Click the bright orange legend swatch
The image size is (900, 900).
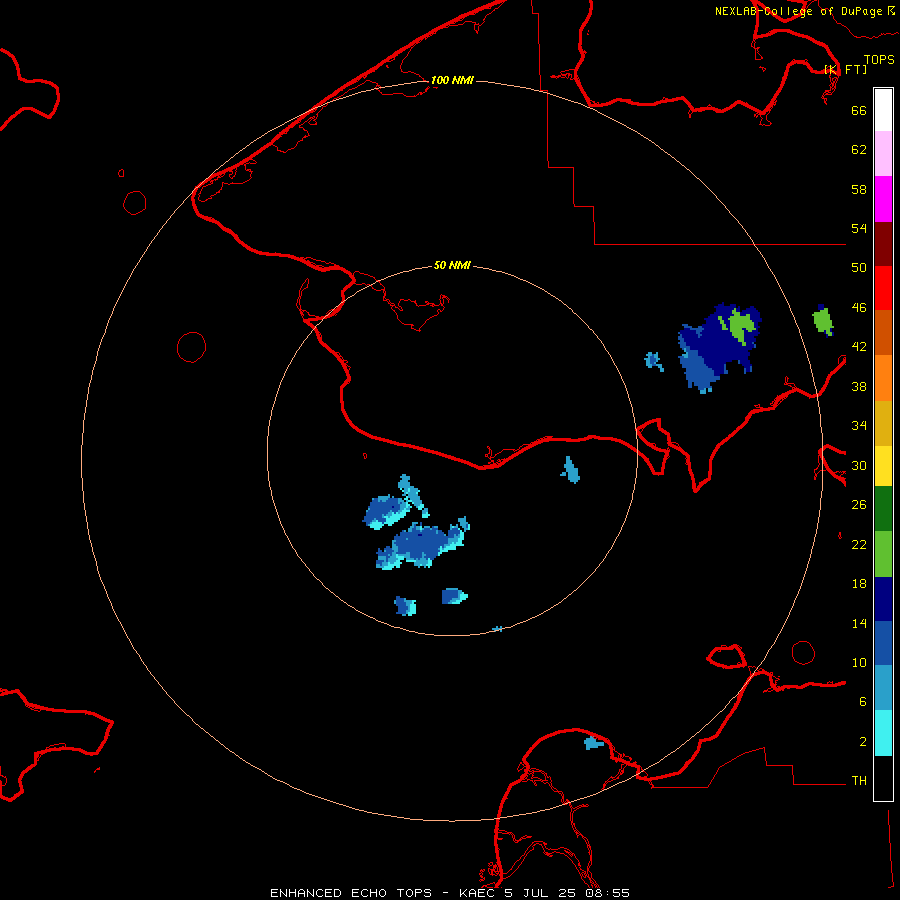point(883,378)
